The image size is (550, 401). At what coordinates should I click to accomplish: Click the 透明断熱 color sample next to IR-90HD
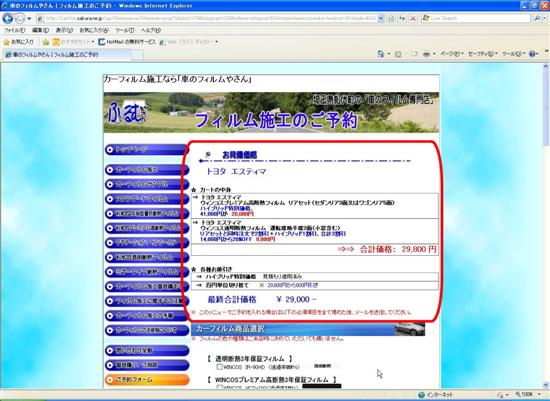click(x=323, y=366)
